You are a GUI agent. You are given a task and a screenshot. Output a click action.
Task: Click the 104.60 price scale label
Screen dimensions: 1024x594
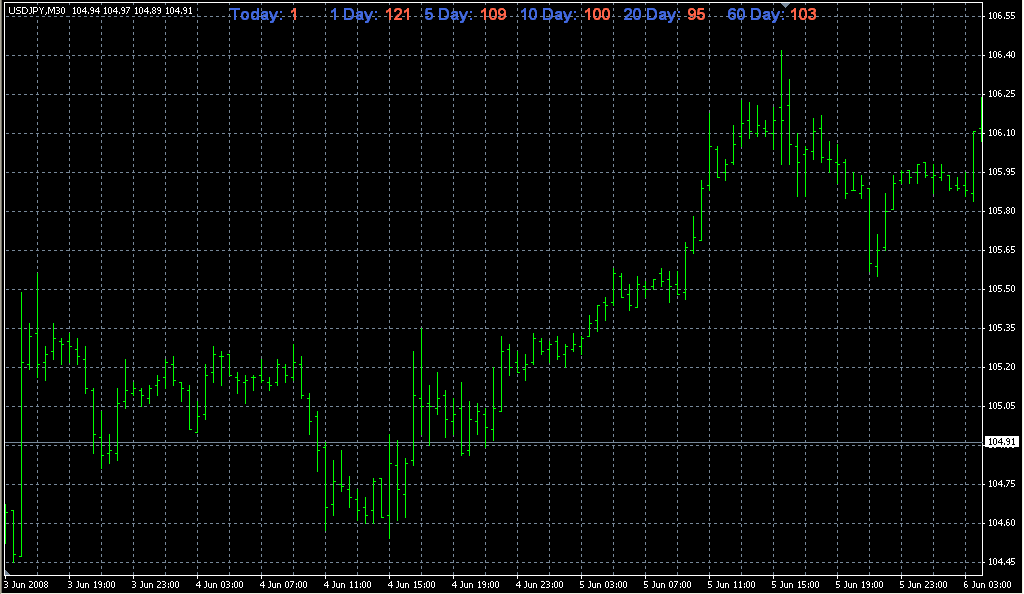click(x=1002, y=523)
